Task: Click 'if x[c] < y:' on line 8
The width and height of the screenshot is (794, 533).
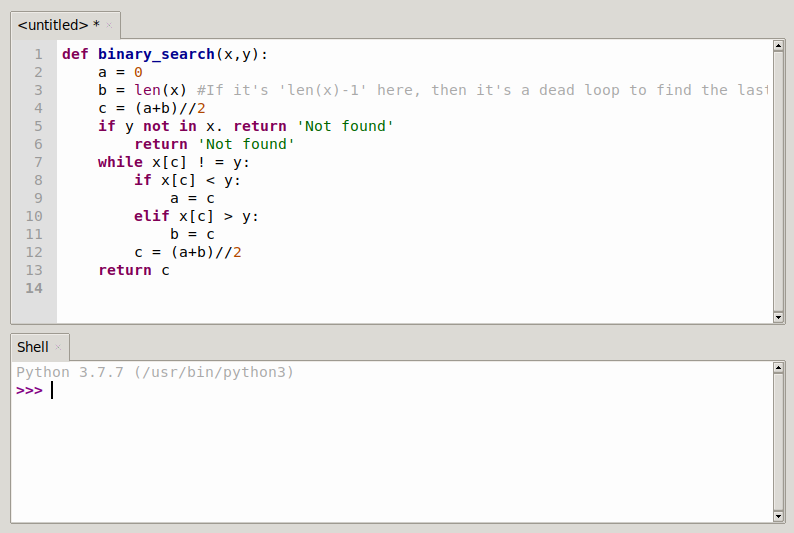Action: pos(187,181)
